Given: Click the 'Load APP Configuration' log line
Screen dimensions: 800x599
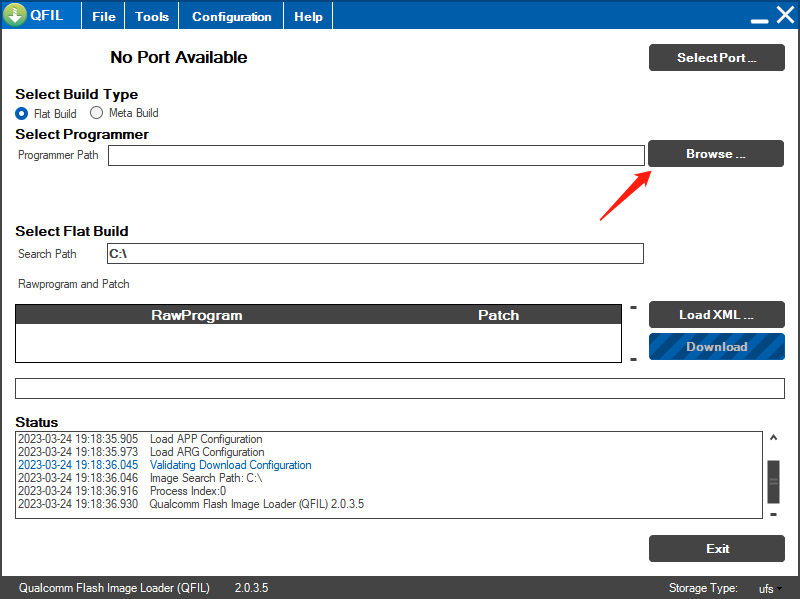Looking at the screenshot, I should pyautogui.click(x=206, y=439).
